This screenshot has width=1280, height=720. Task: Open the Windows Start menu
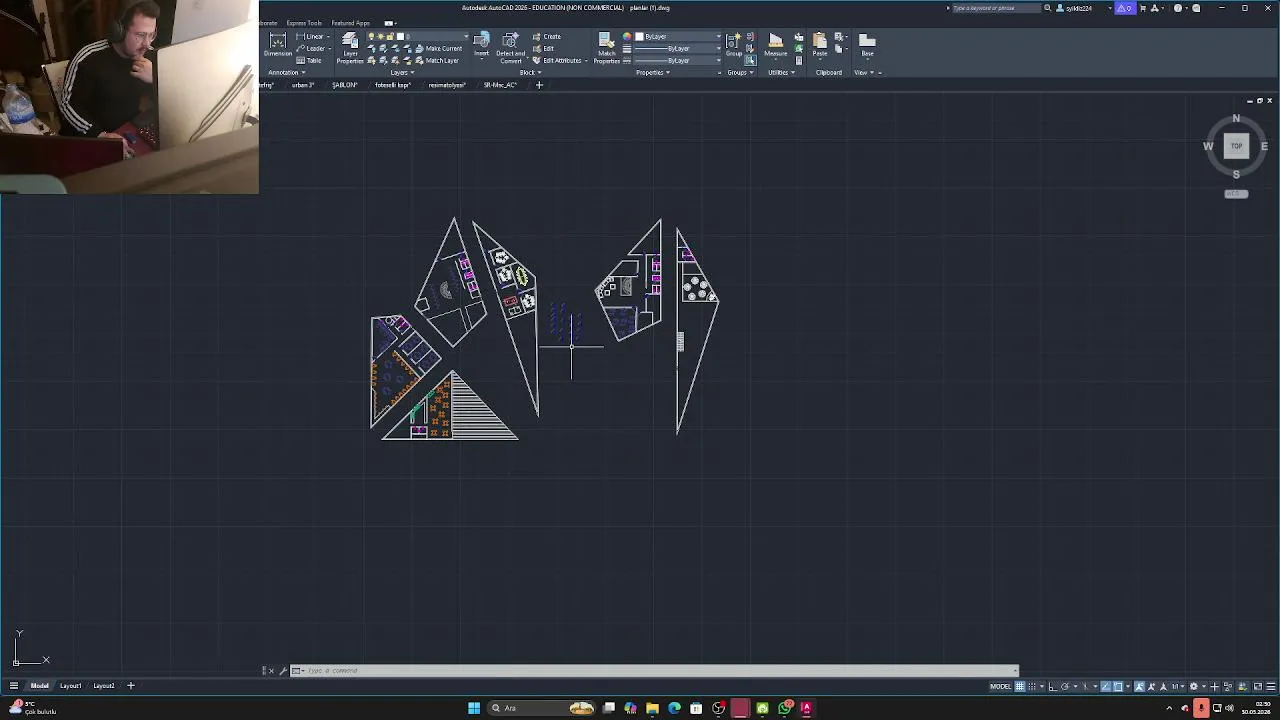point(474,708)
